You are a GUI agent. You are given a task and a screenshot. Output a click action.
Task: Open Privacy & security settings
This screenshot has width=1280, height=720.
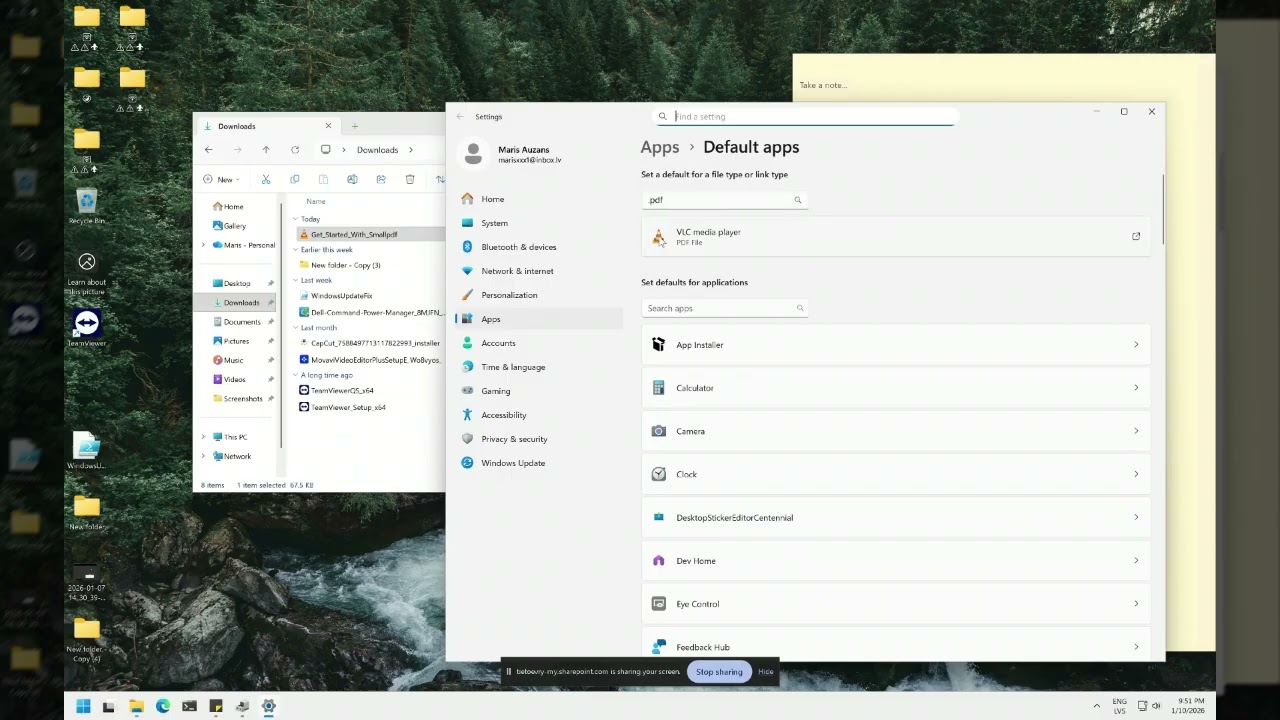tap(538, 439)
